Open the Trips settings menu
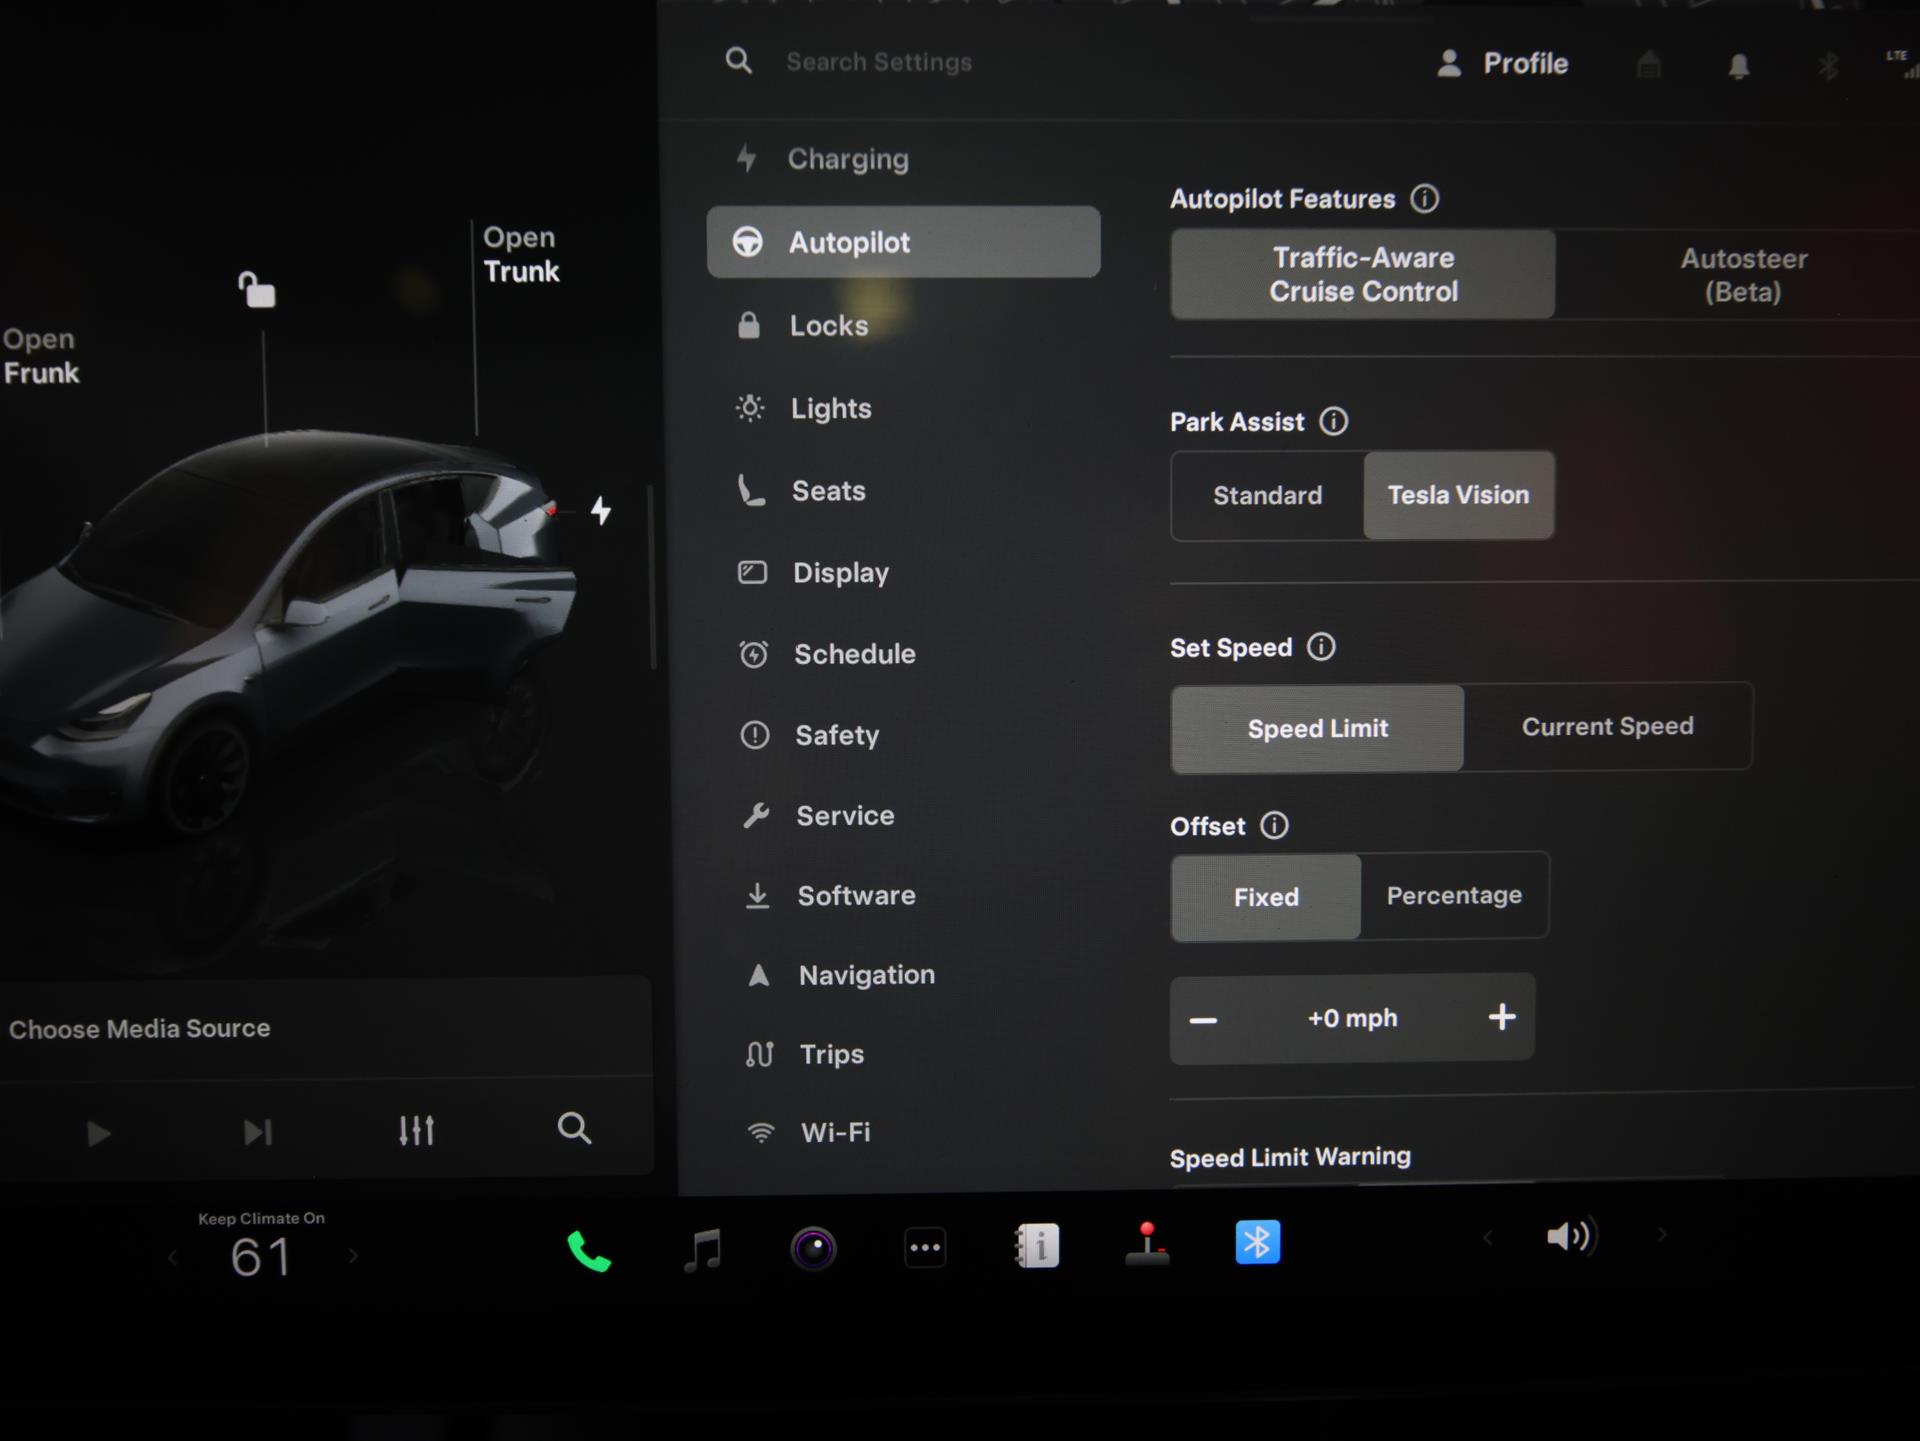The image size is (1920, 1441). coord(904,1053)
